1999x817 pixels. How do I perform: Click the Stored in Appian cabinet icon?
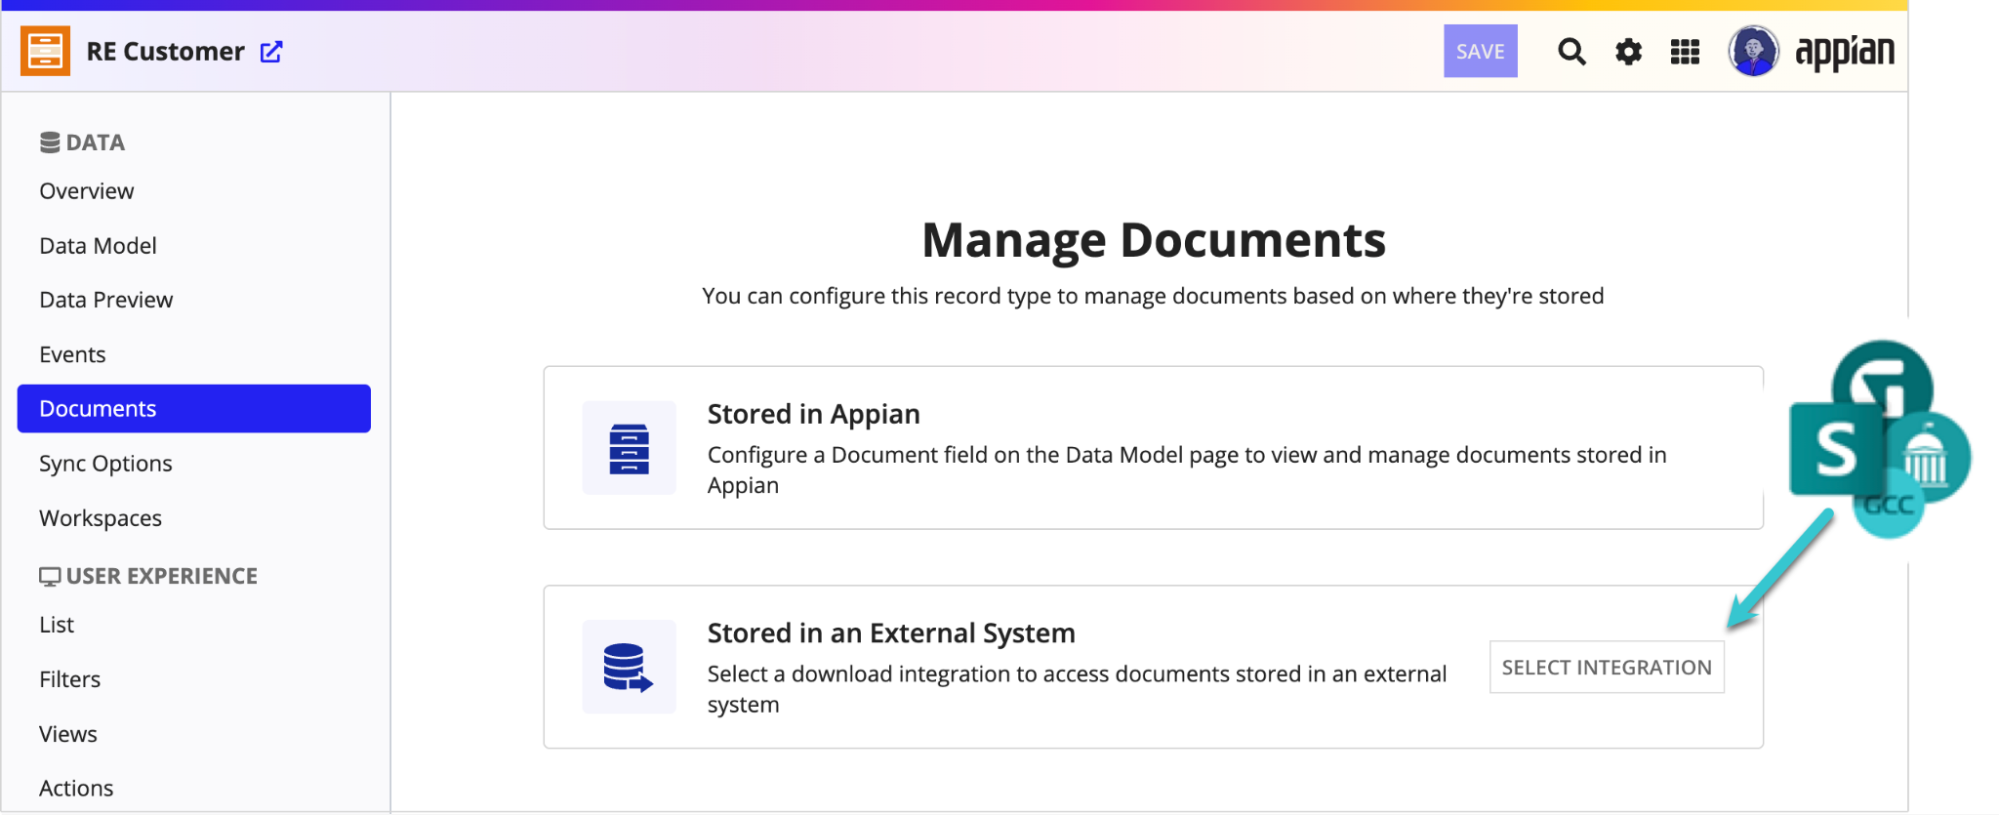629,448
